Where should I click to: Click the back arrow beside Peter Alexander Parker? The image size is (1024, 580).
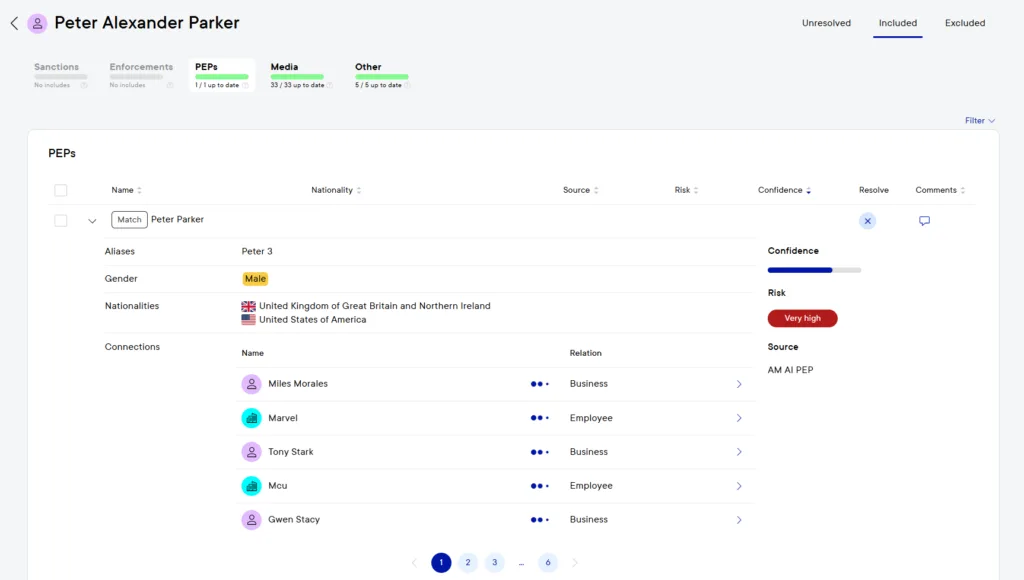click(x=14, y=23)
